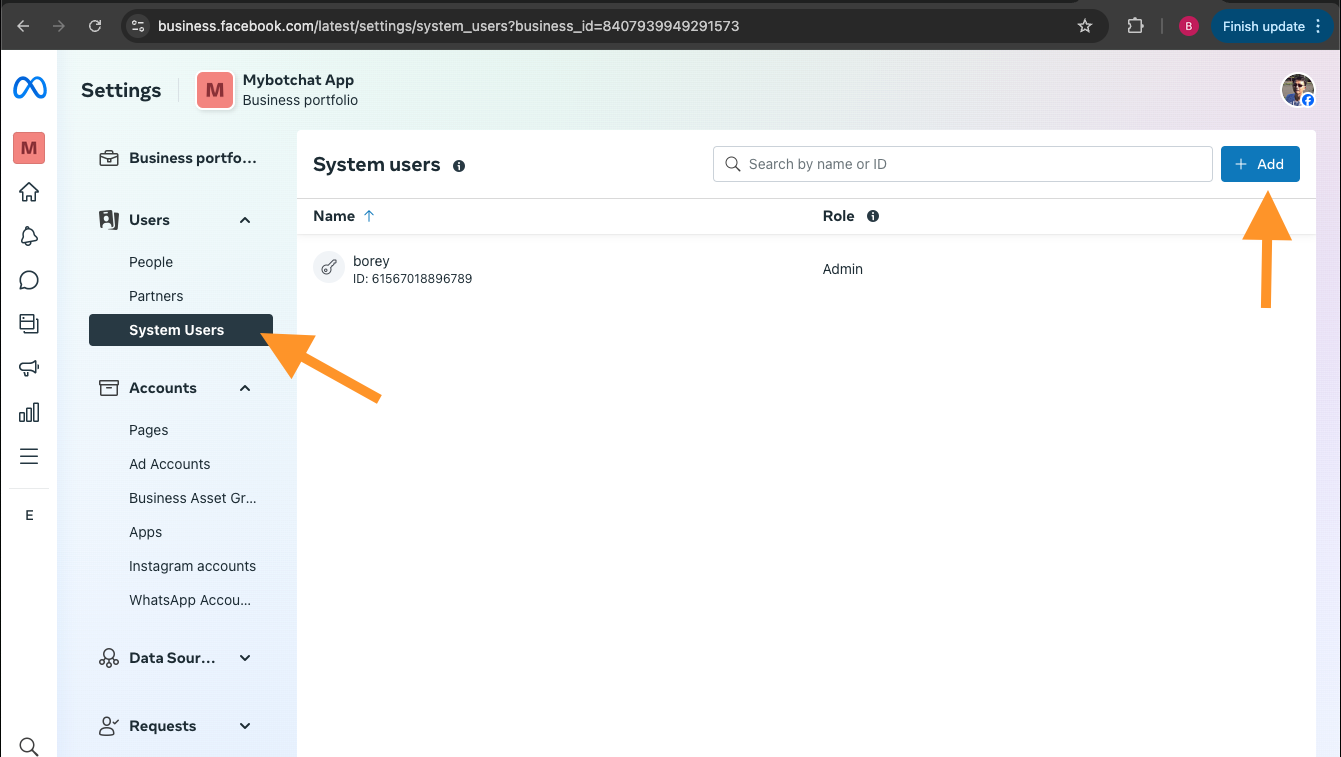Open the insights bar chart icon
Viewport: 1341px width, 757px height.
tap(29, 412)
